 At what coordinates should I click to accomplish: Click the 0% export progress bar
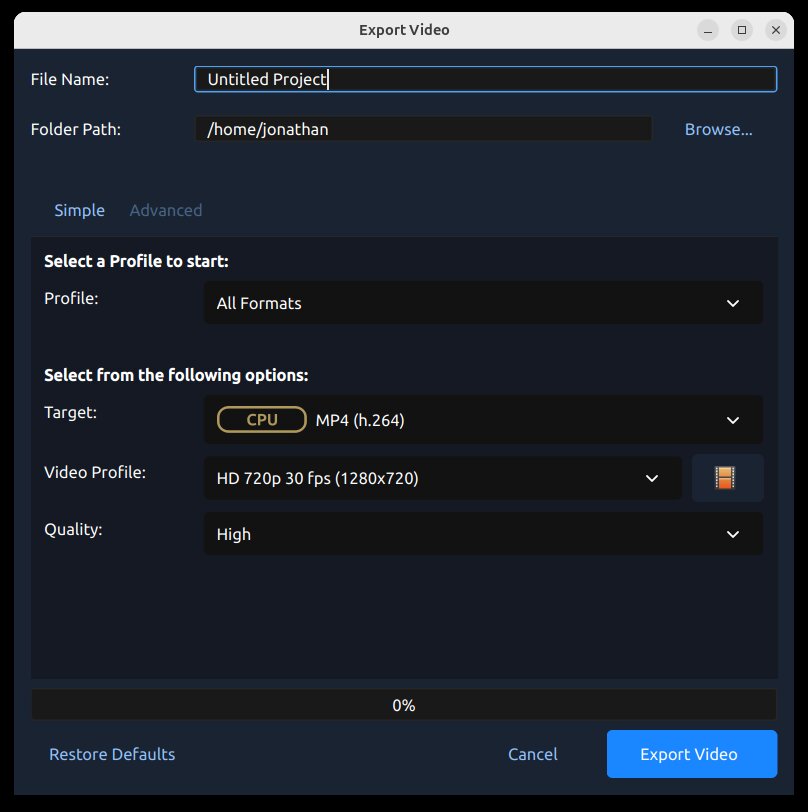(403, 705)
